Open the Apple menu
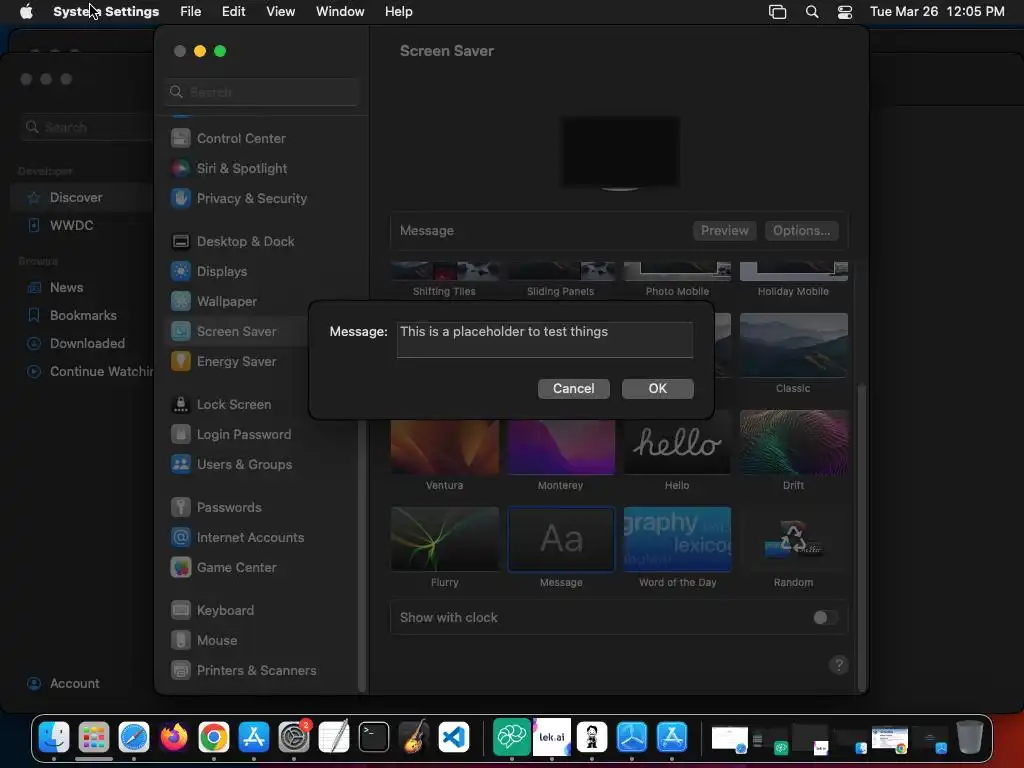 point(26,12)
